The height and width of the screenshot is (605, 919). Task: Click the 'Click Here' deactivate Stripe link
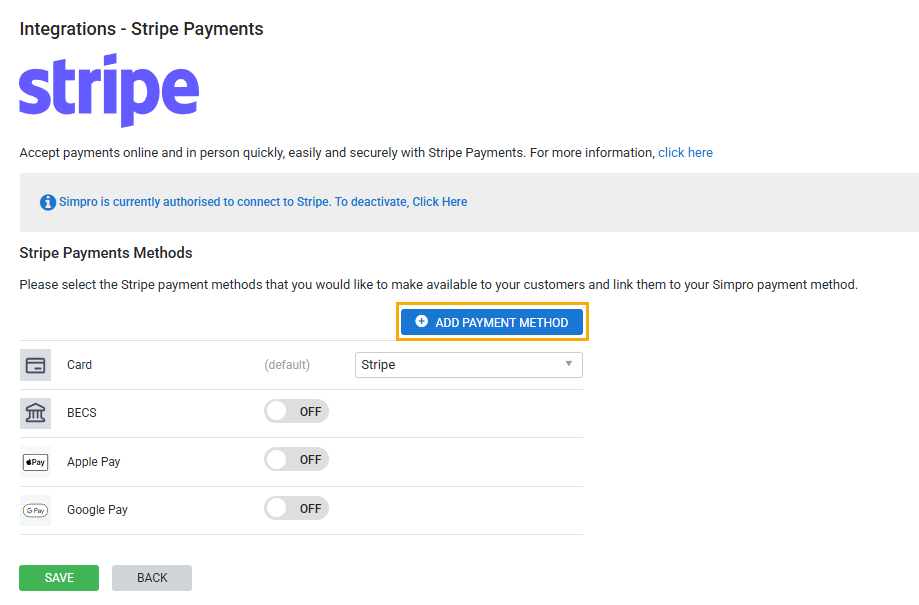(x=440, y=202)
